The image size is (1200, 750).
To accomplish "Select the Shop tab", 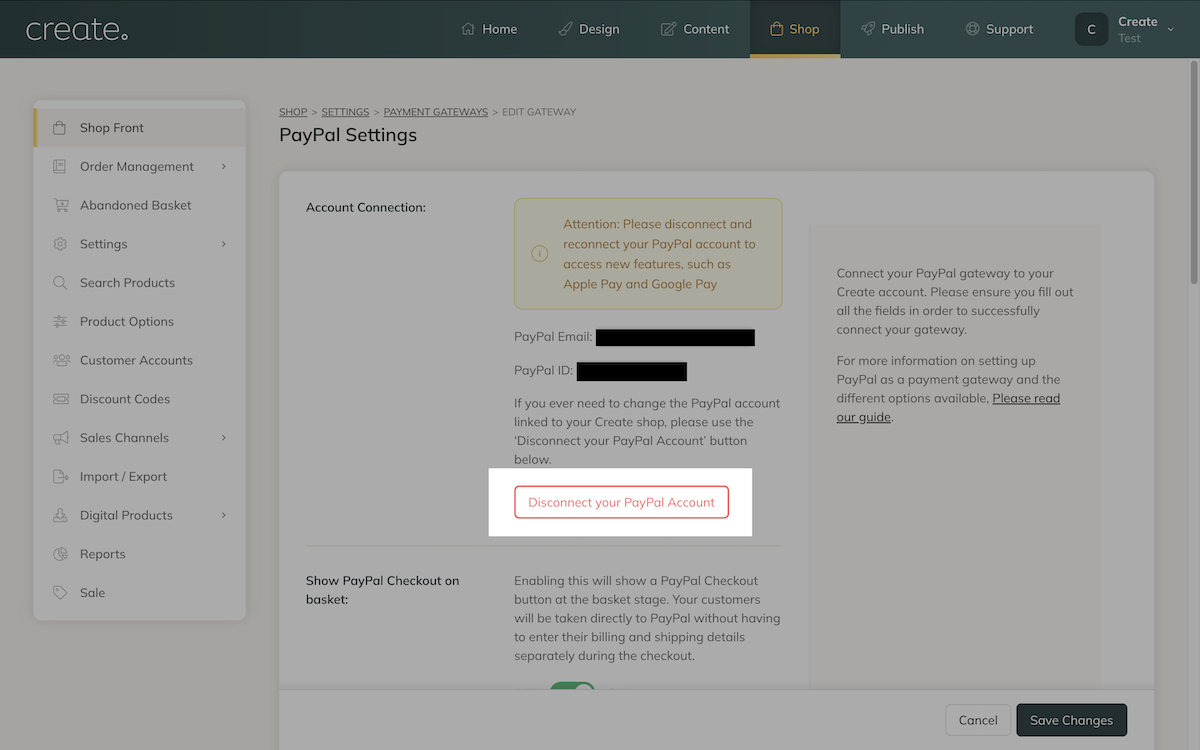I will pyautogui.click(x=795, y=29).
